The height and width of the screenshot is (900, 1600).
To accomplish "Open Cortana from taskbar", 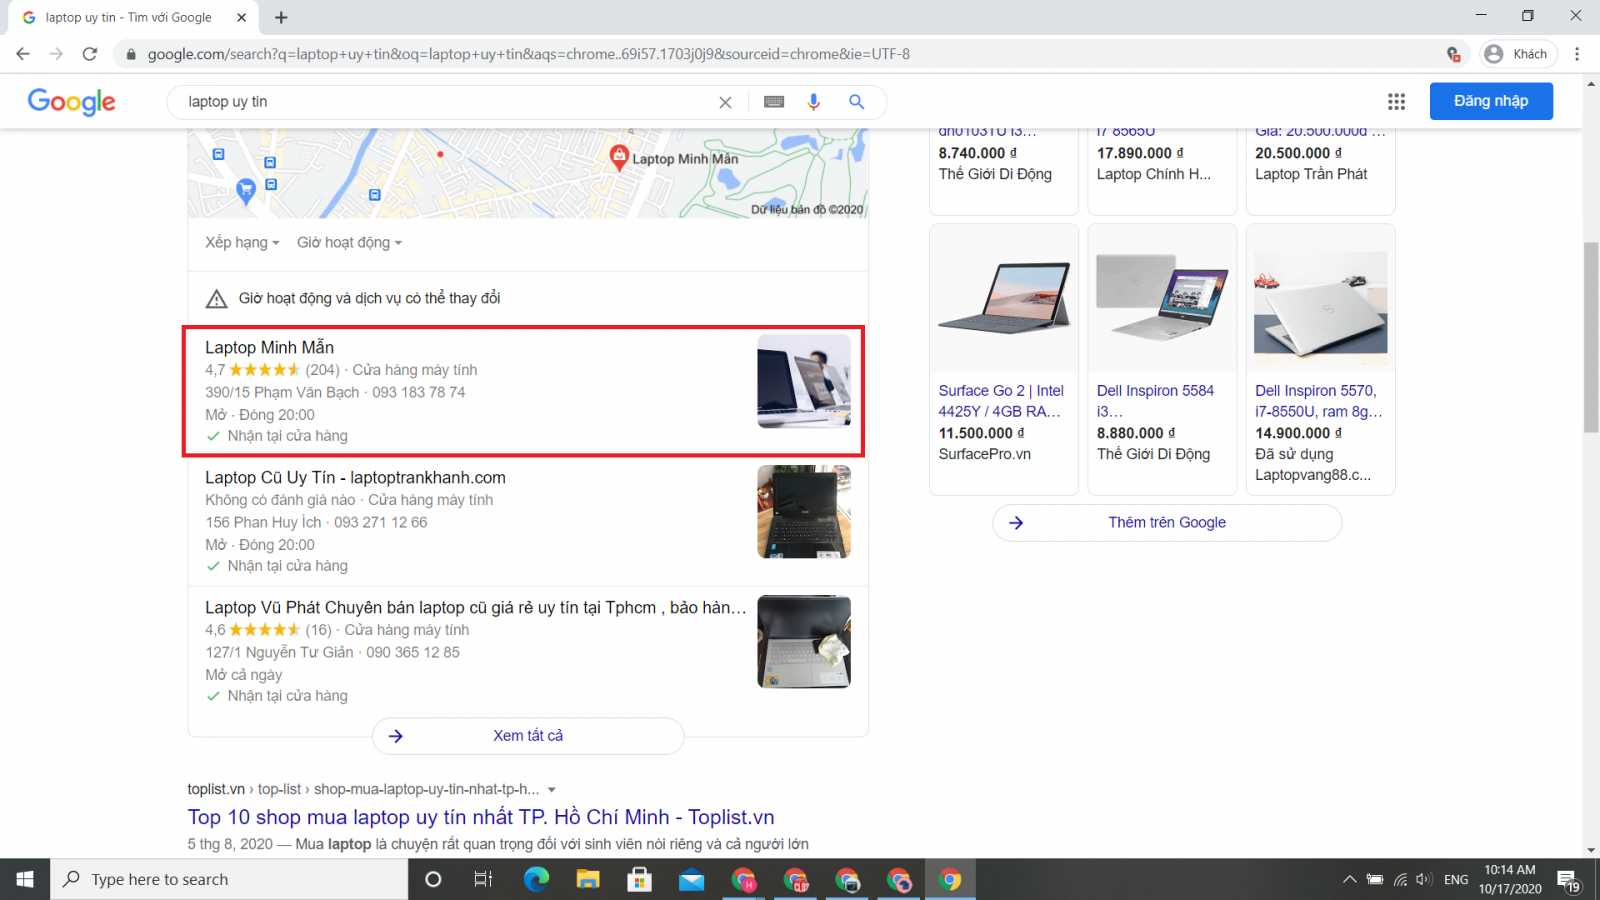I will [x=433, y=879].
